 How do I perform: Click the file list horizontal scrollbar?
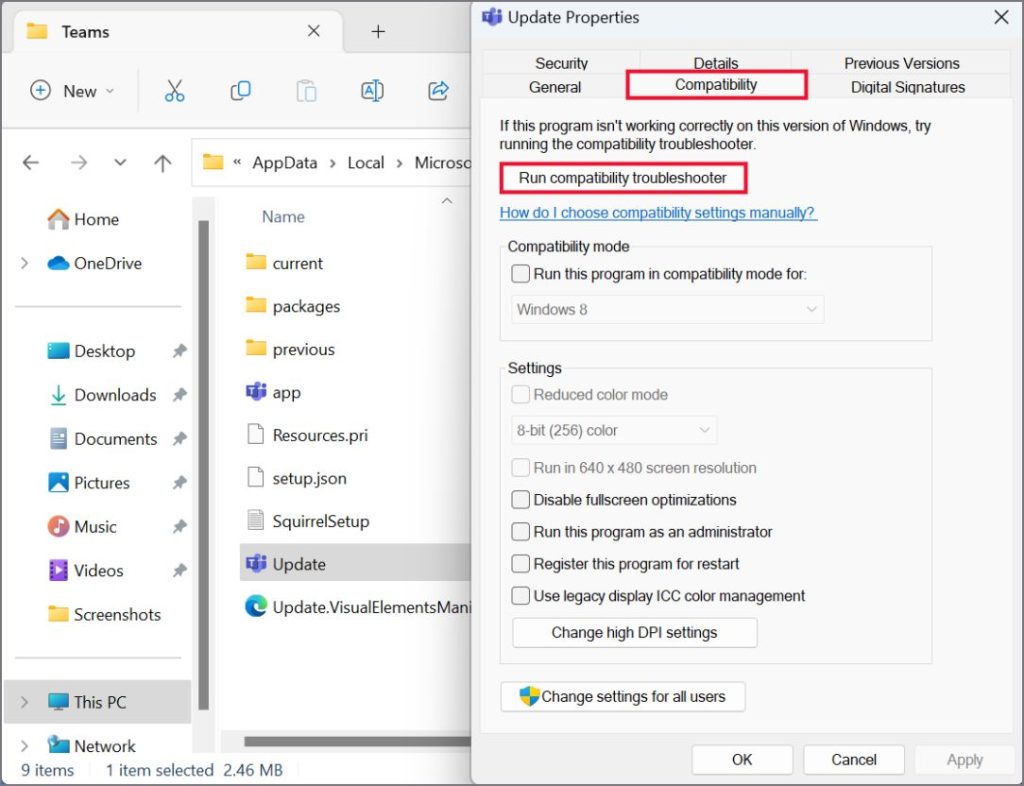point(357,741)
